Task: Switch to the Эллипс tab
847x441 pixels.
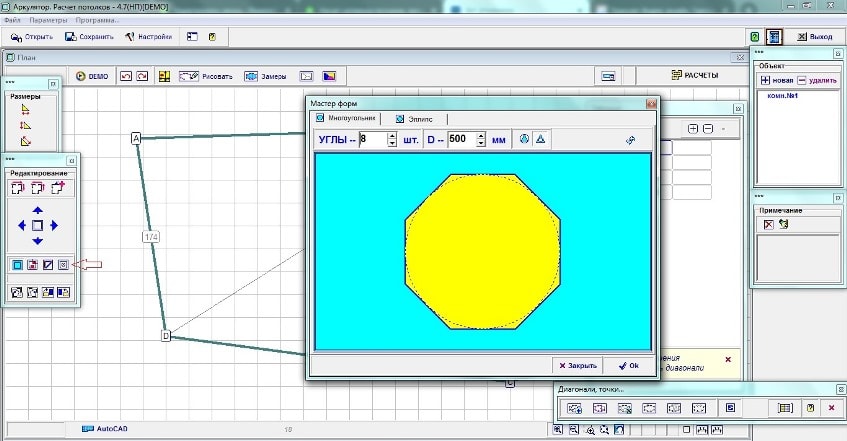Action: point(420,118)
